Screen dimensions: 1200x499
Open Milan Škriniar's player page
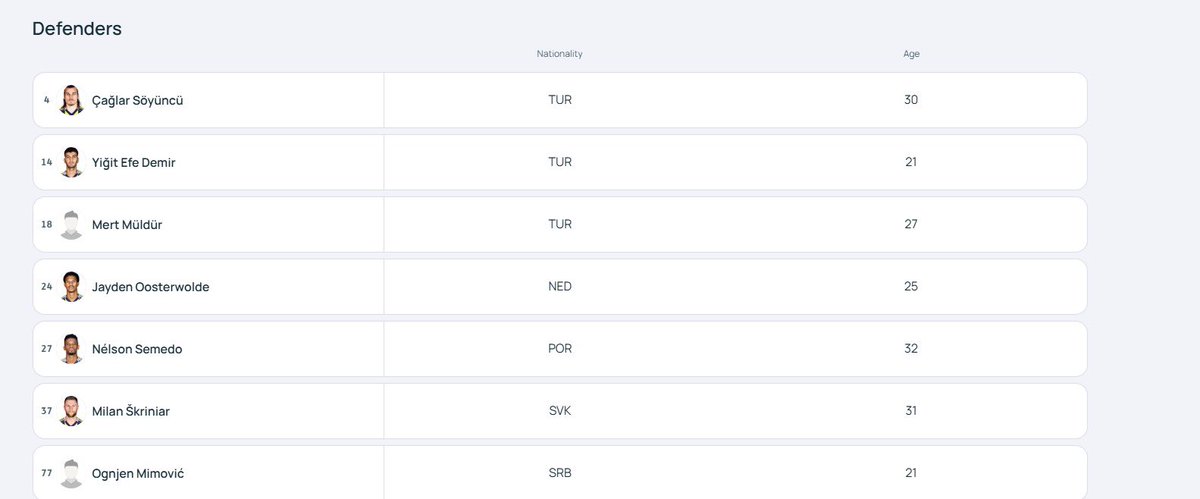[131, 410]
